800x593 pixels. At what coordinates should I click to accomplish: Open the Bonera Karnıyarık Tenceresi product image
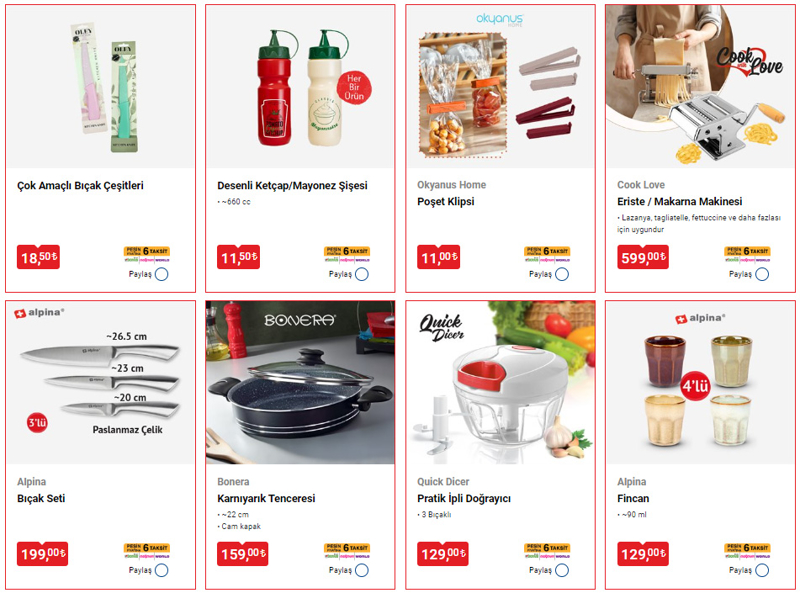[300, 382]
